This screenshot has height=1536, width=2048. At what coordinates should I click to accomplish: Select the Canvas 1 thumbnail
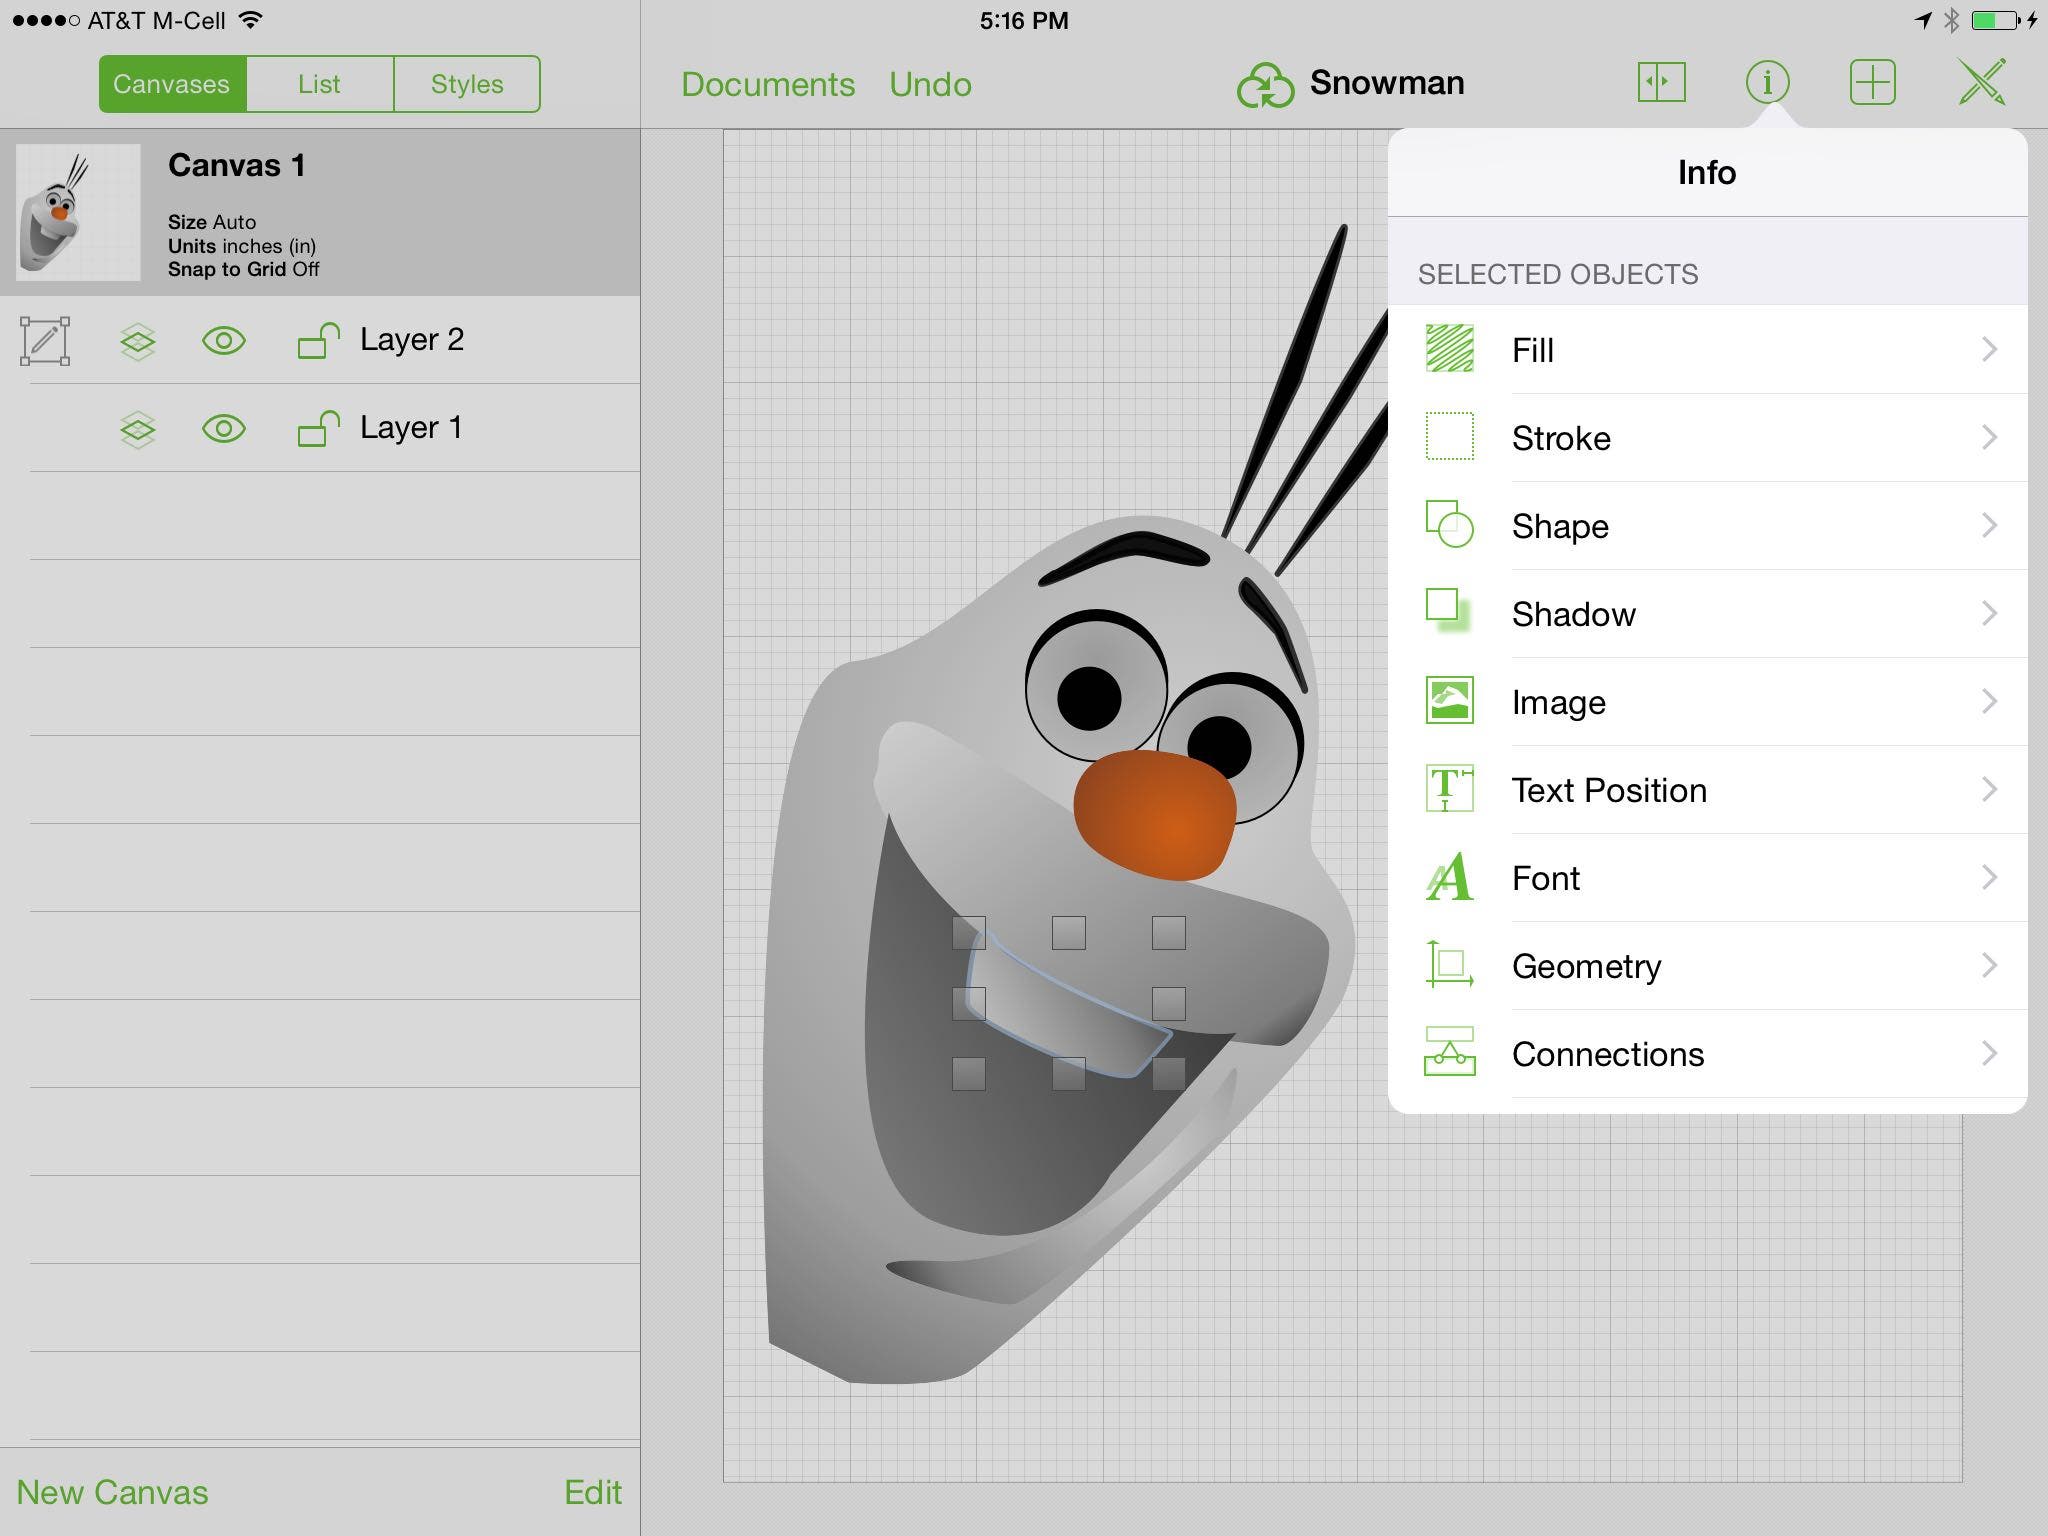click(78, 212)
